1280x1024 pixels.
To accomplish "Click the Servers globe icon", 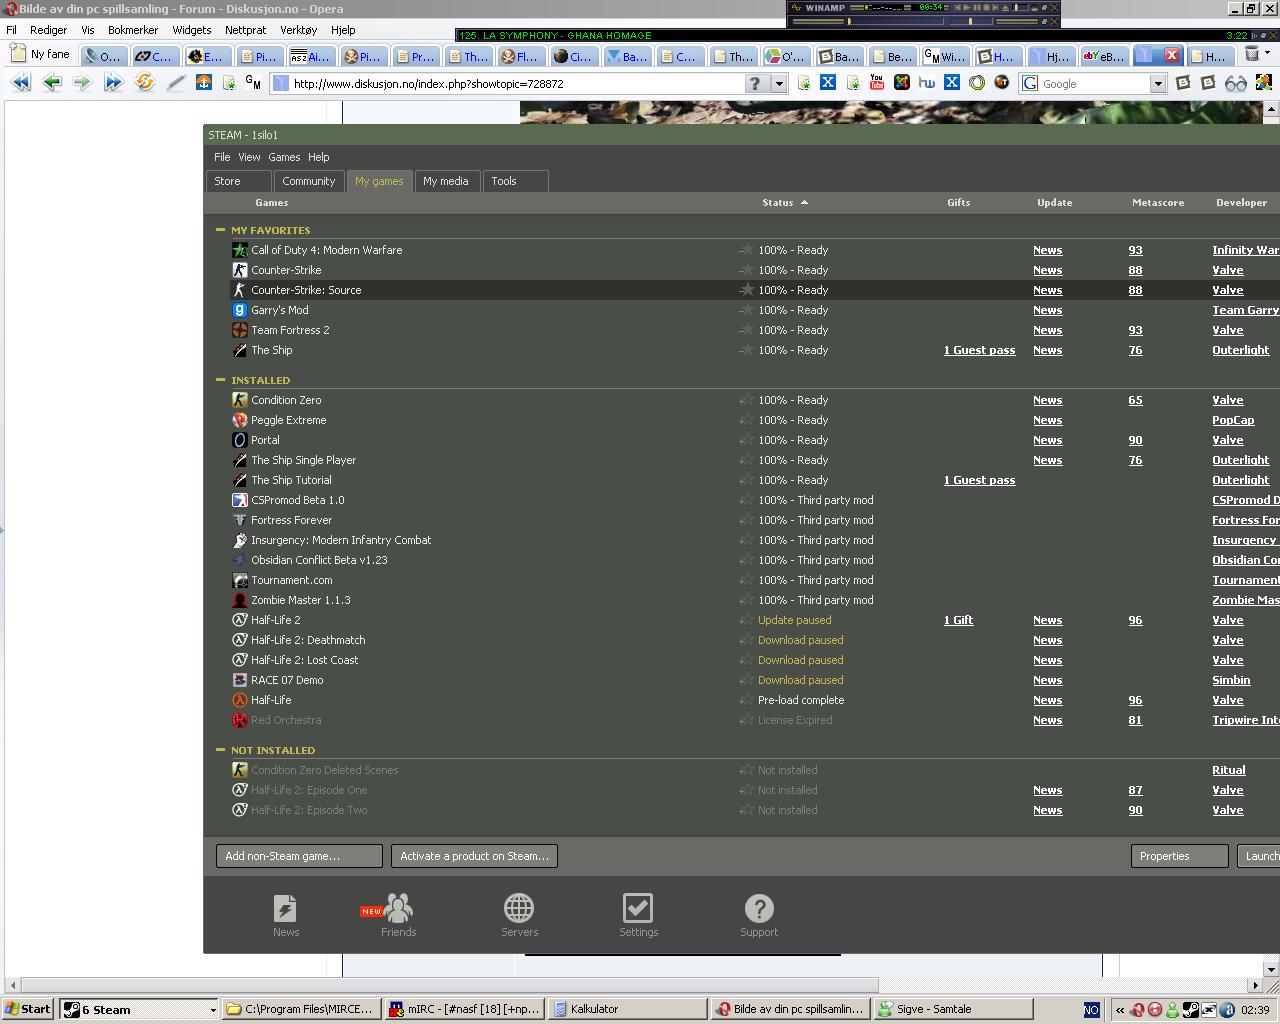I will click(518, 908).
